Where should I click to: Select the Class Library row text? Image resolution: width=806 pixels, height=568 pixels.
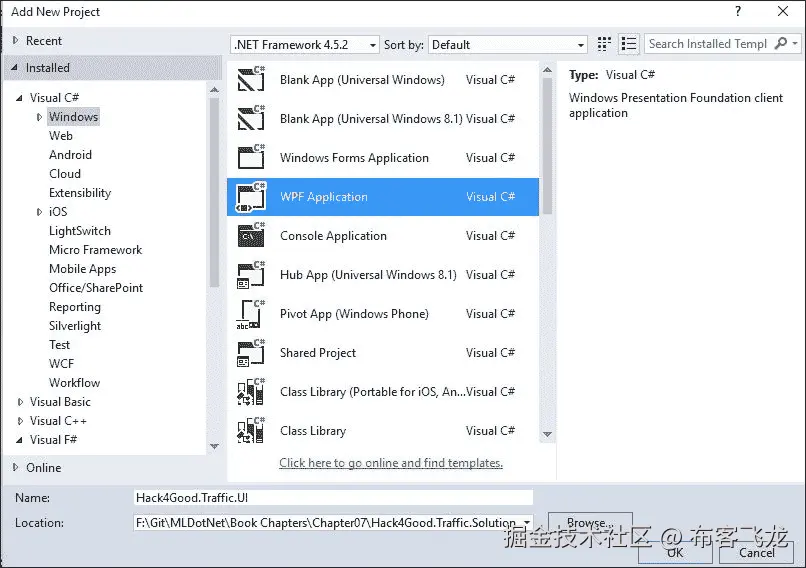[313, 431]
